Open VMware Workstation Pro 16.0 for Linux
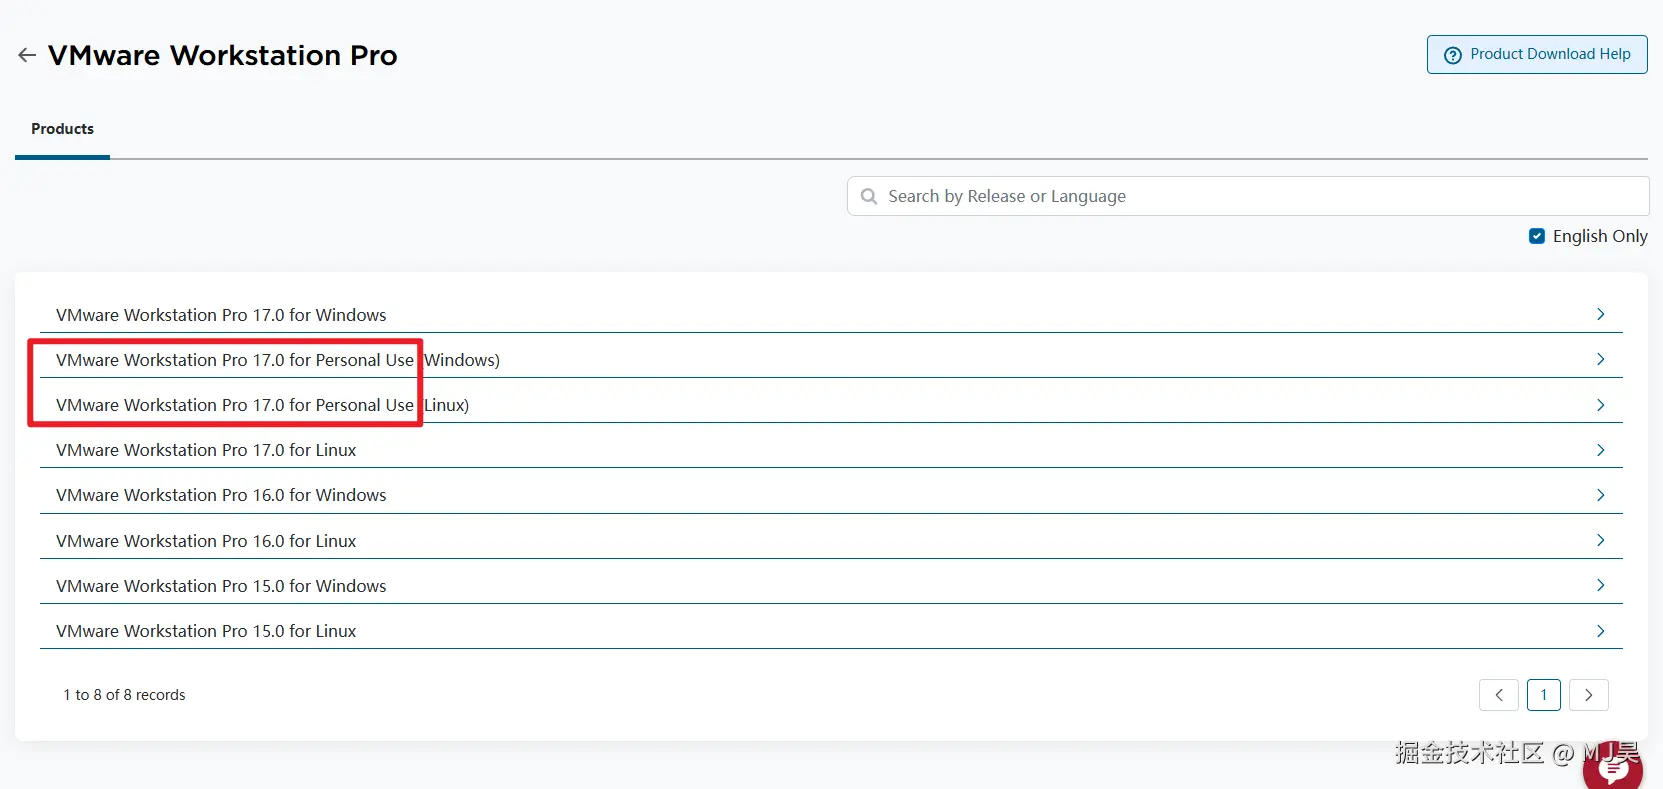This screenshot has height=789, width=1663. (206, 541)
